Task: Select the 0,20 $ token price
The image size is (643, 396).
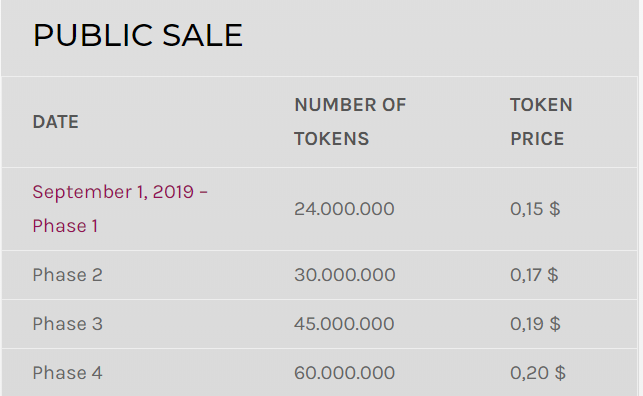Action: (538, 373)
